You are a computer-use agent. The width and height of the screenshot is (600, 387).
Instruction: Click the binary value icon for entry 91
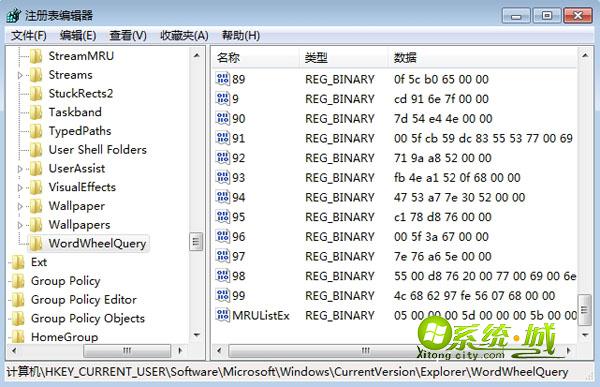222,138
